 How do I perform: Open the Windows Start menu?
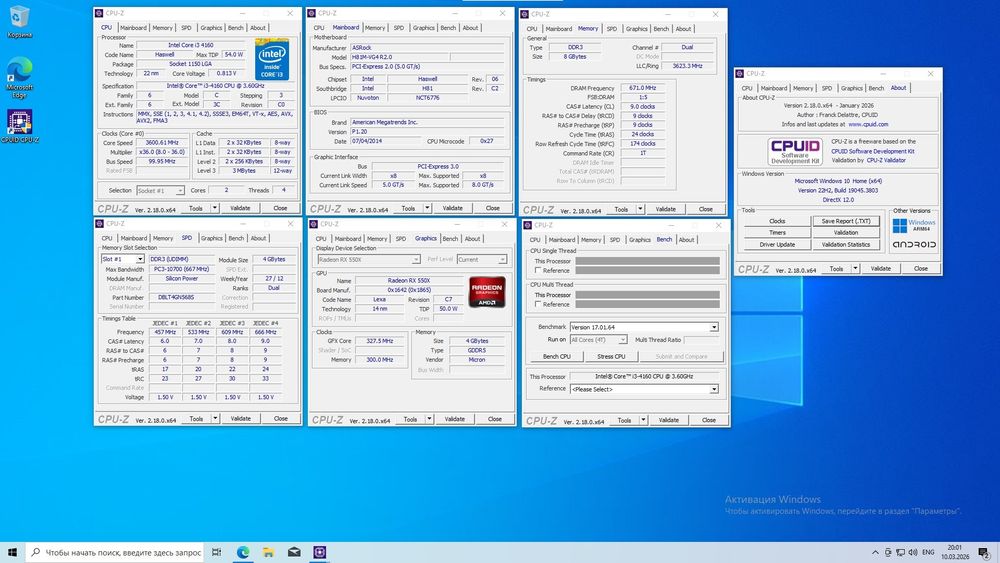click(12, 552)
